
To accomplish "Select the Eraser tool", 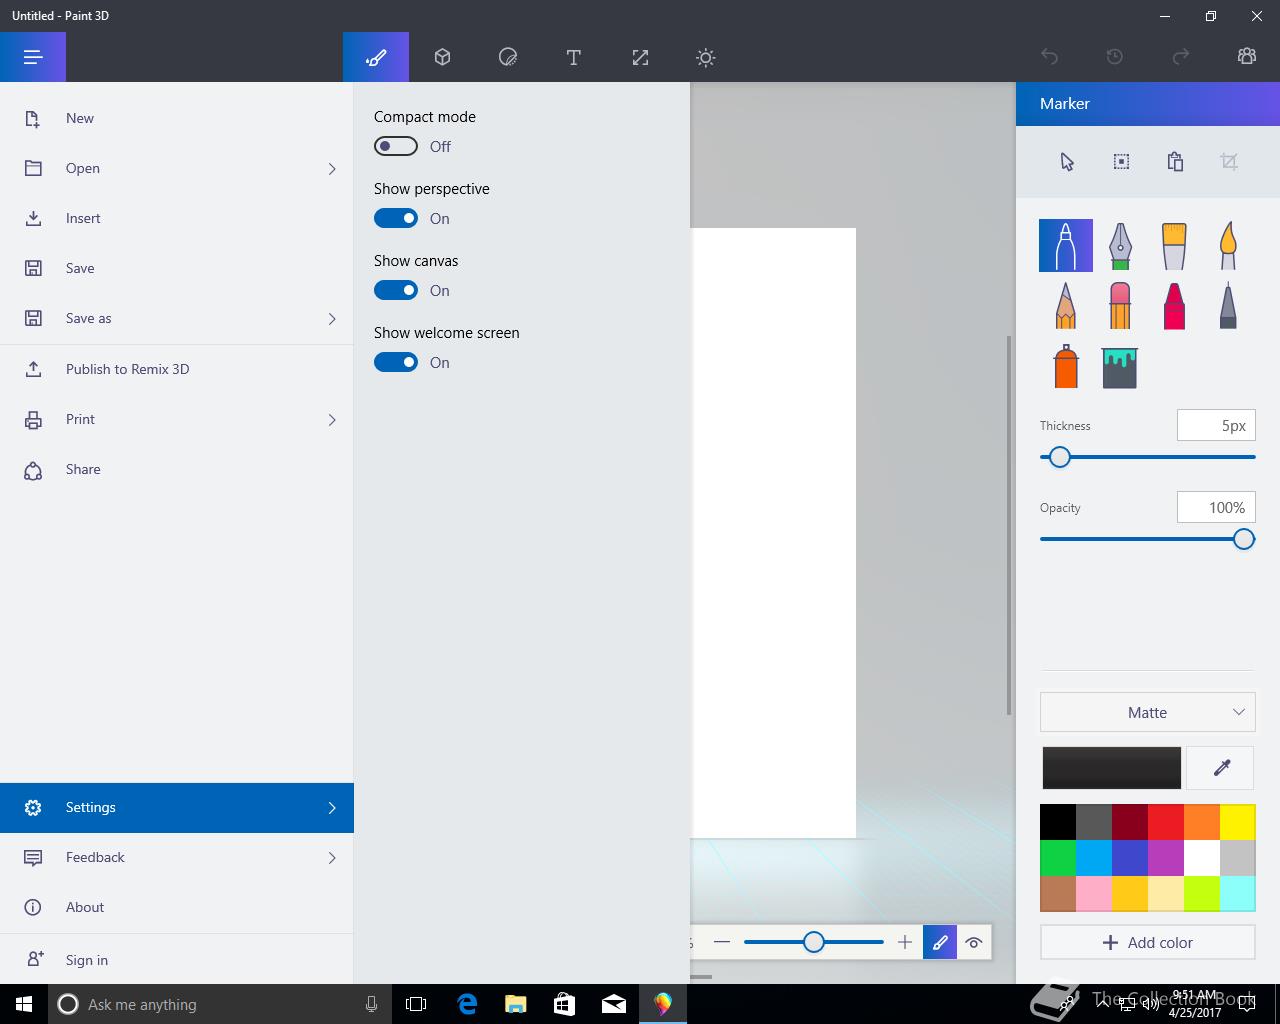I will coord(1120,305).
